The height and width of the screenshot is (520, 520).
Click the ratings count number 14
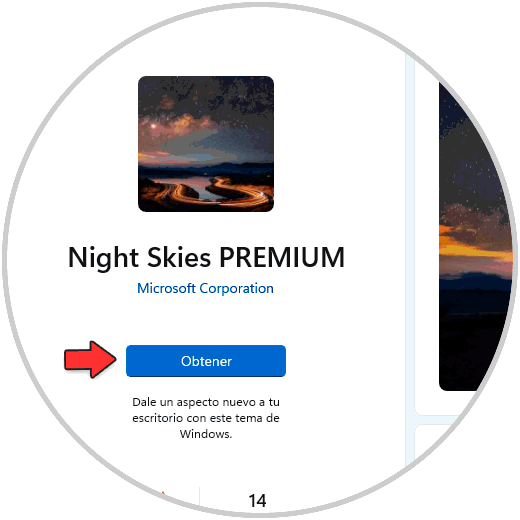tap(257, 500)
